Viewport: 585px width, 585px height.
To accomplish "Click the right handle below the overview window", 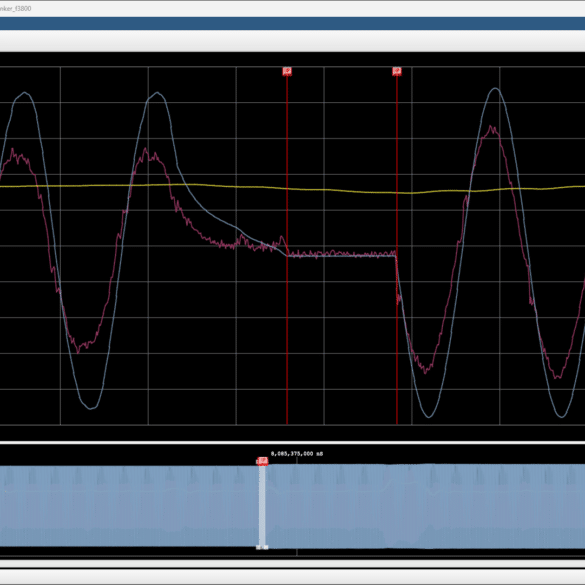I will click(x=266, y=547).
